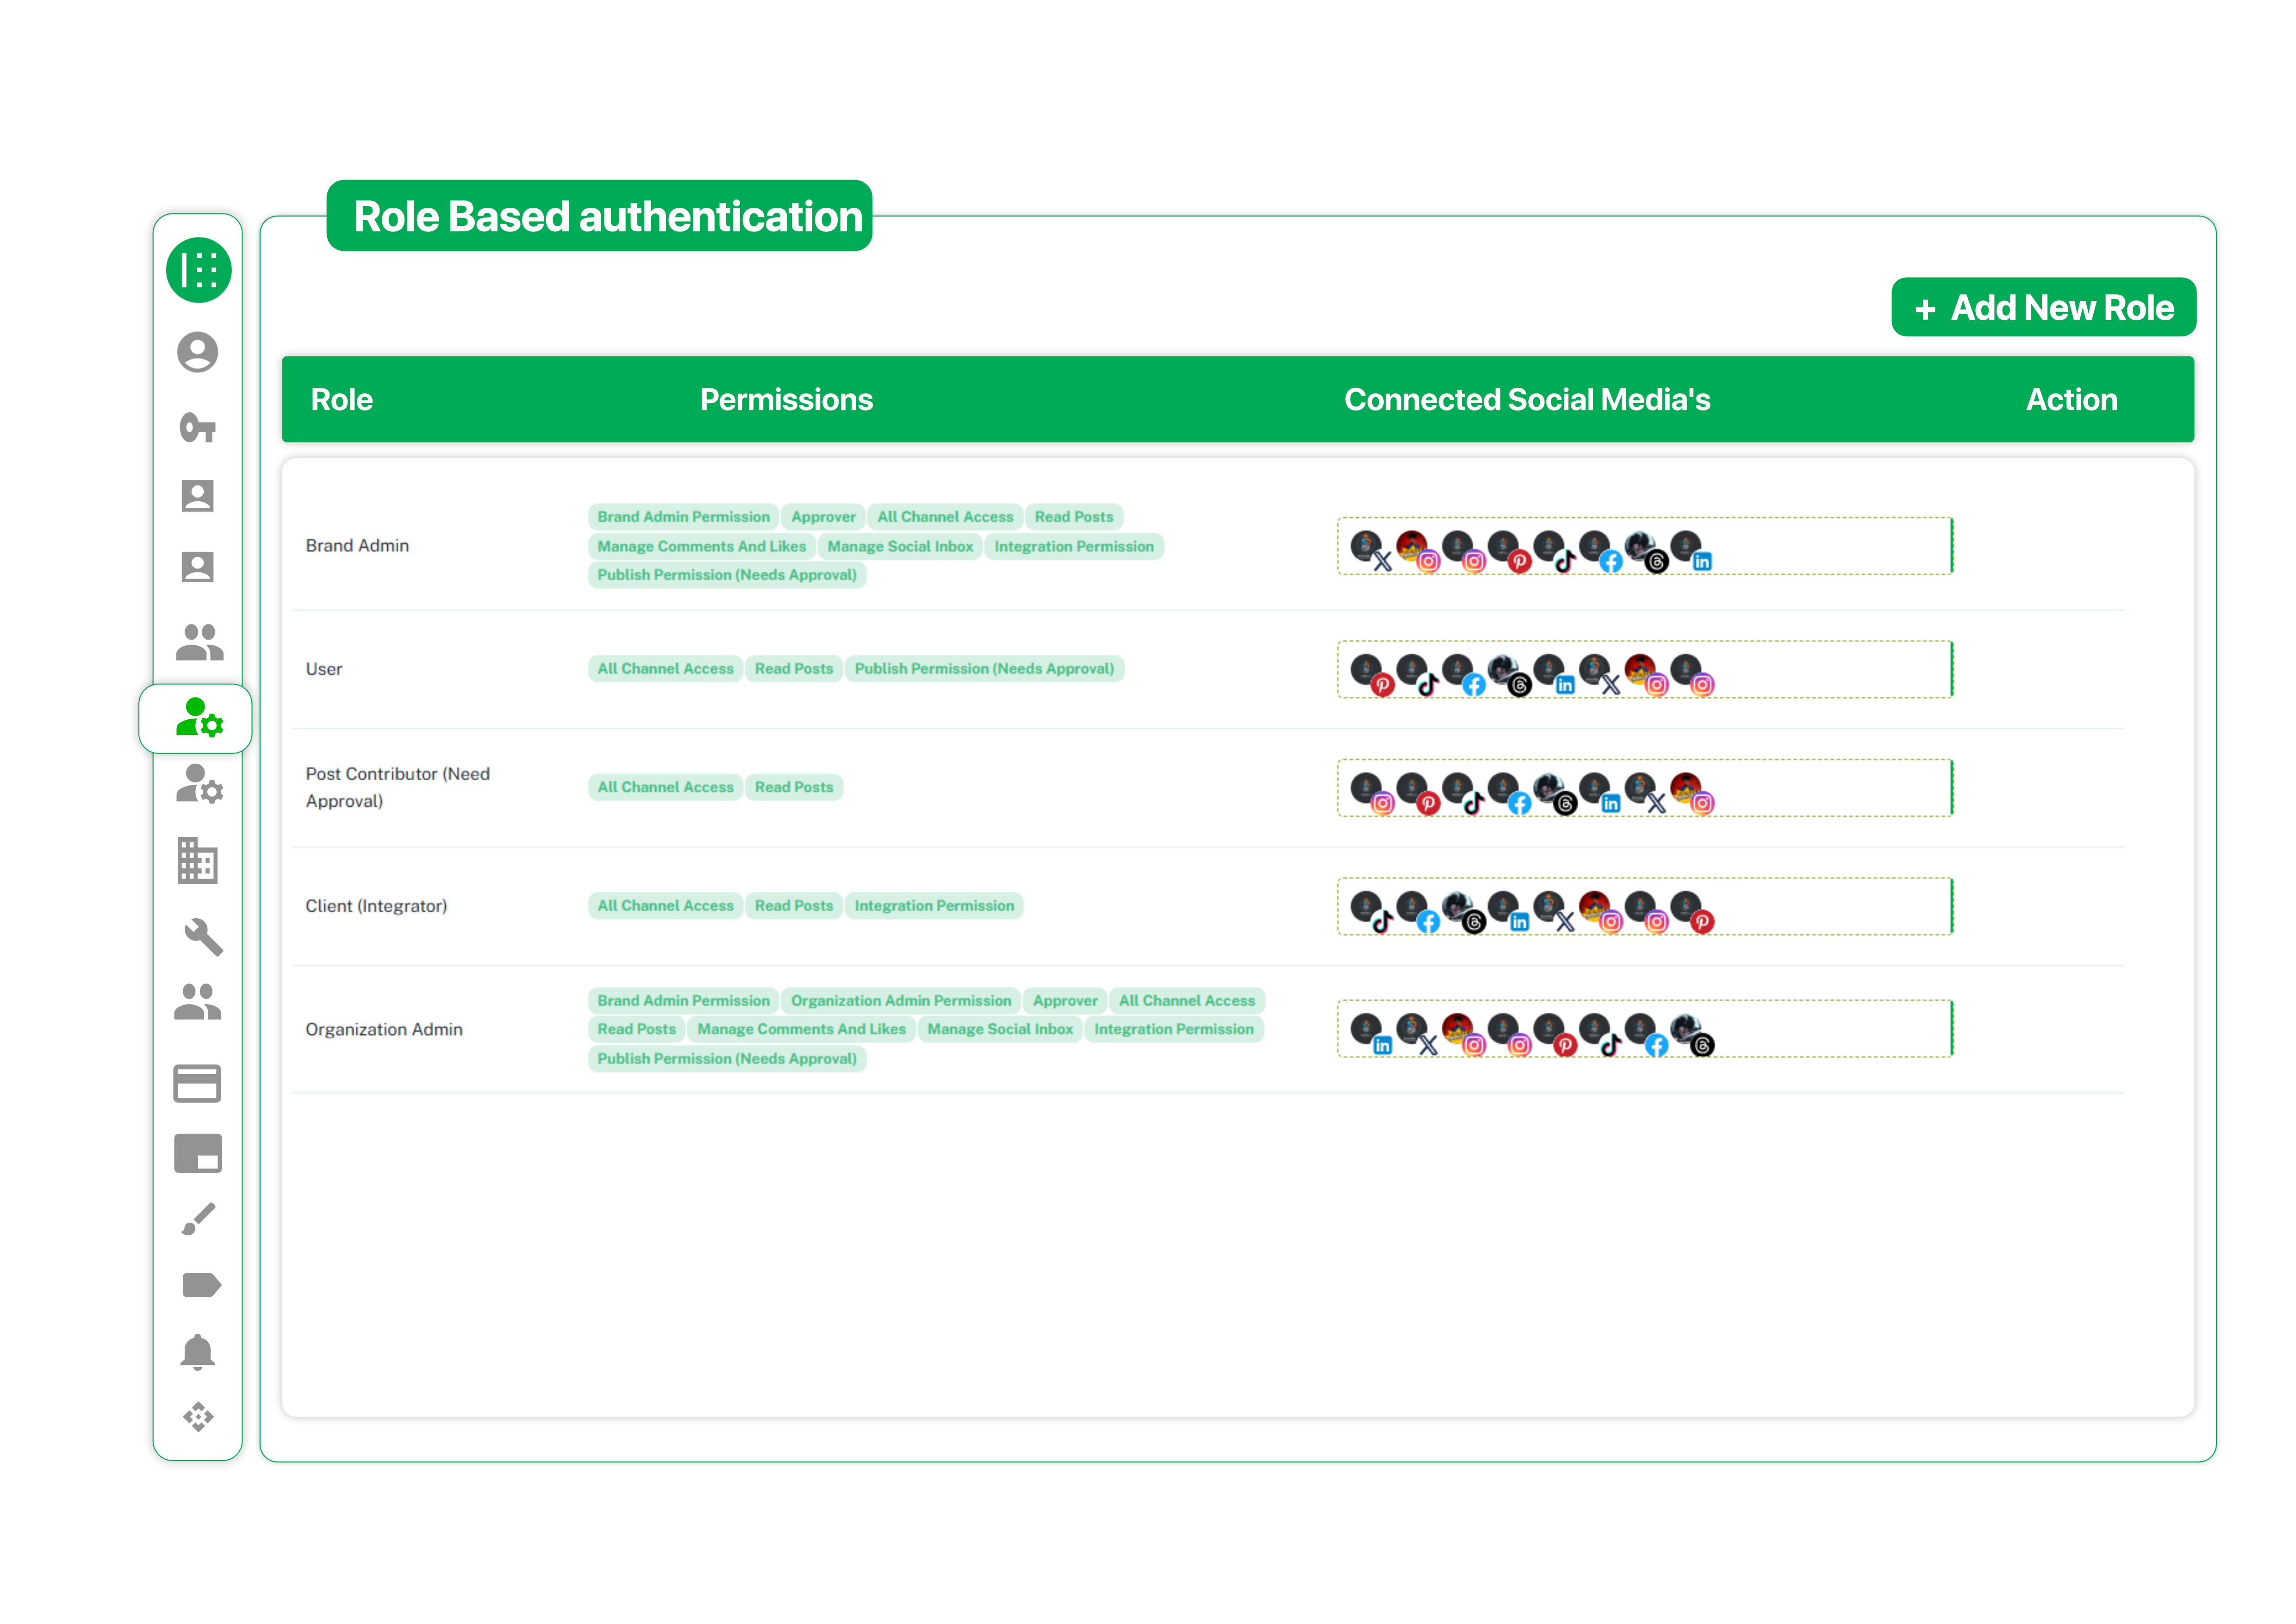Open the billing credit card icon
This screenshot has width=2296, height=1624.
click(x=197, y=1083)
